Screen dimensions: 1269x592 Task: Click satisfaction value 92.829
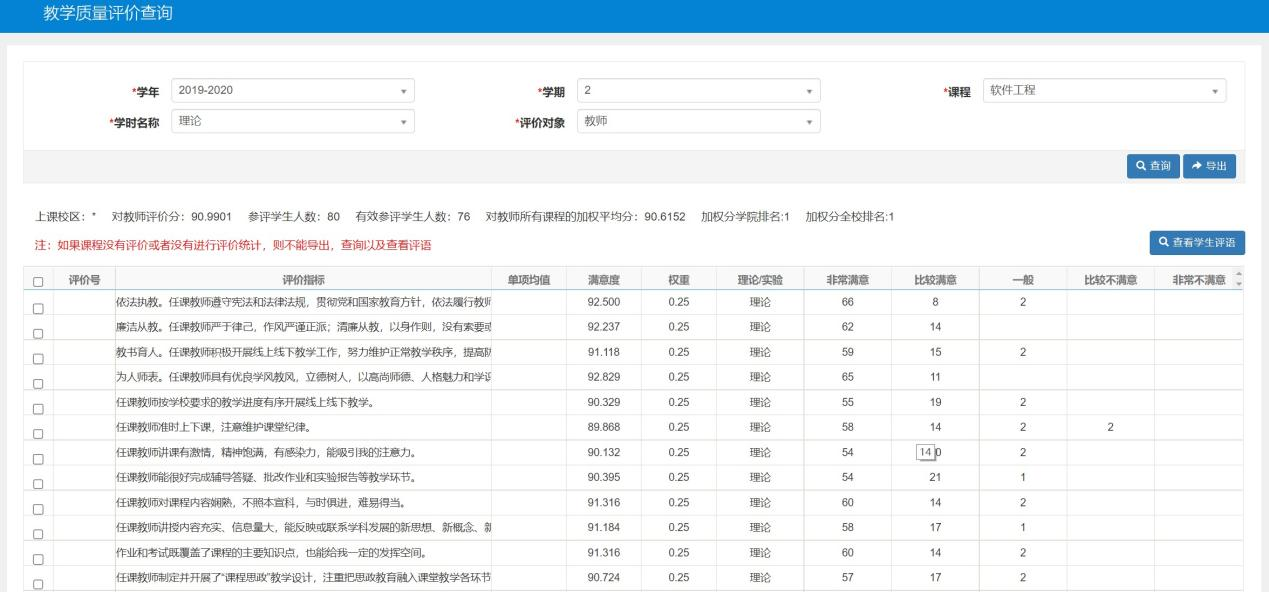(x=604, y=376)
